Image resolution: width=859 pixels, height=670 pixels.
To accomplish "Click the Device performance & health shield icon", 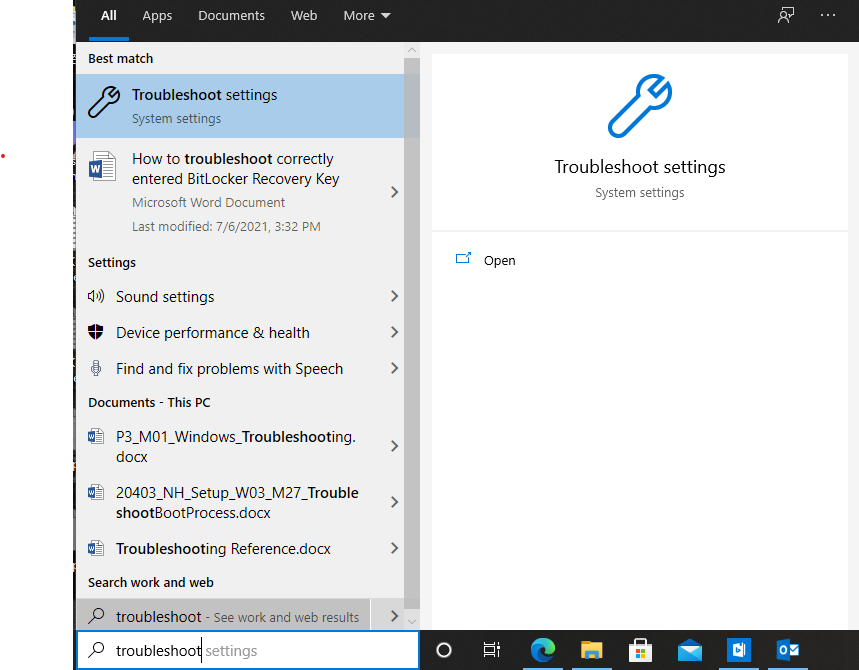I will (96, 332).
